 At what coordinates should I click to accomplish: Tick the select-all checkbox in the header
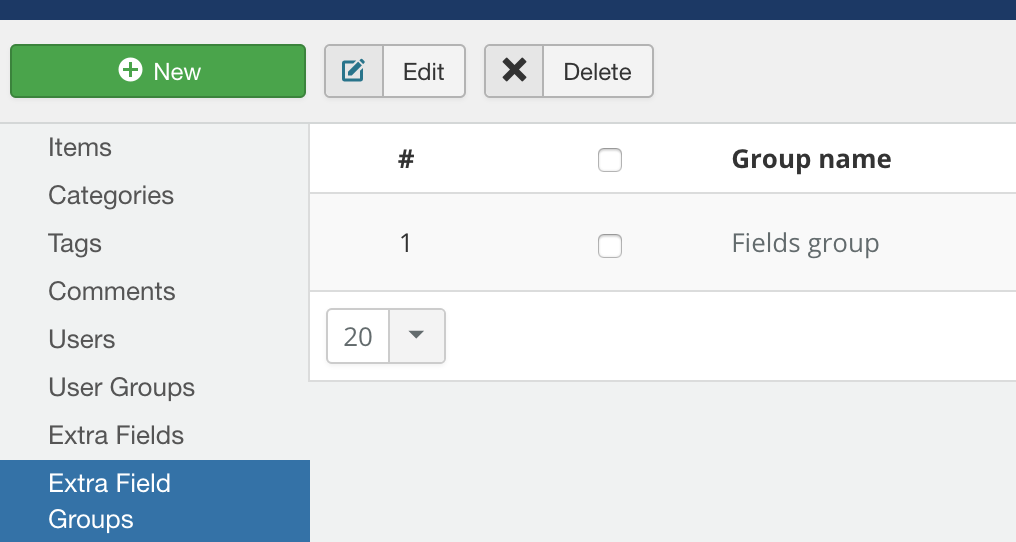pos(610,160)
